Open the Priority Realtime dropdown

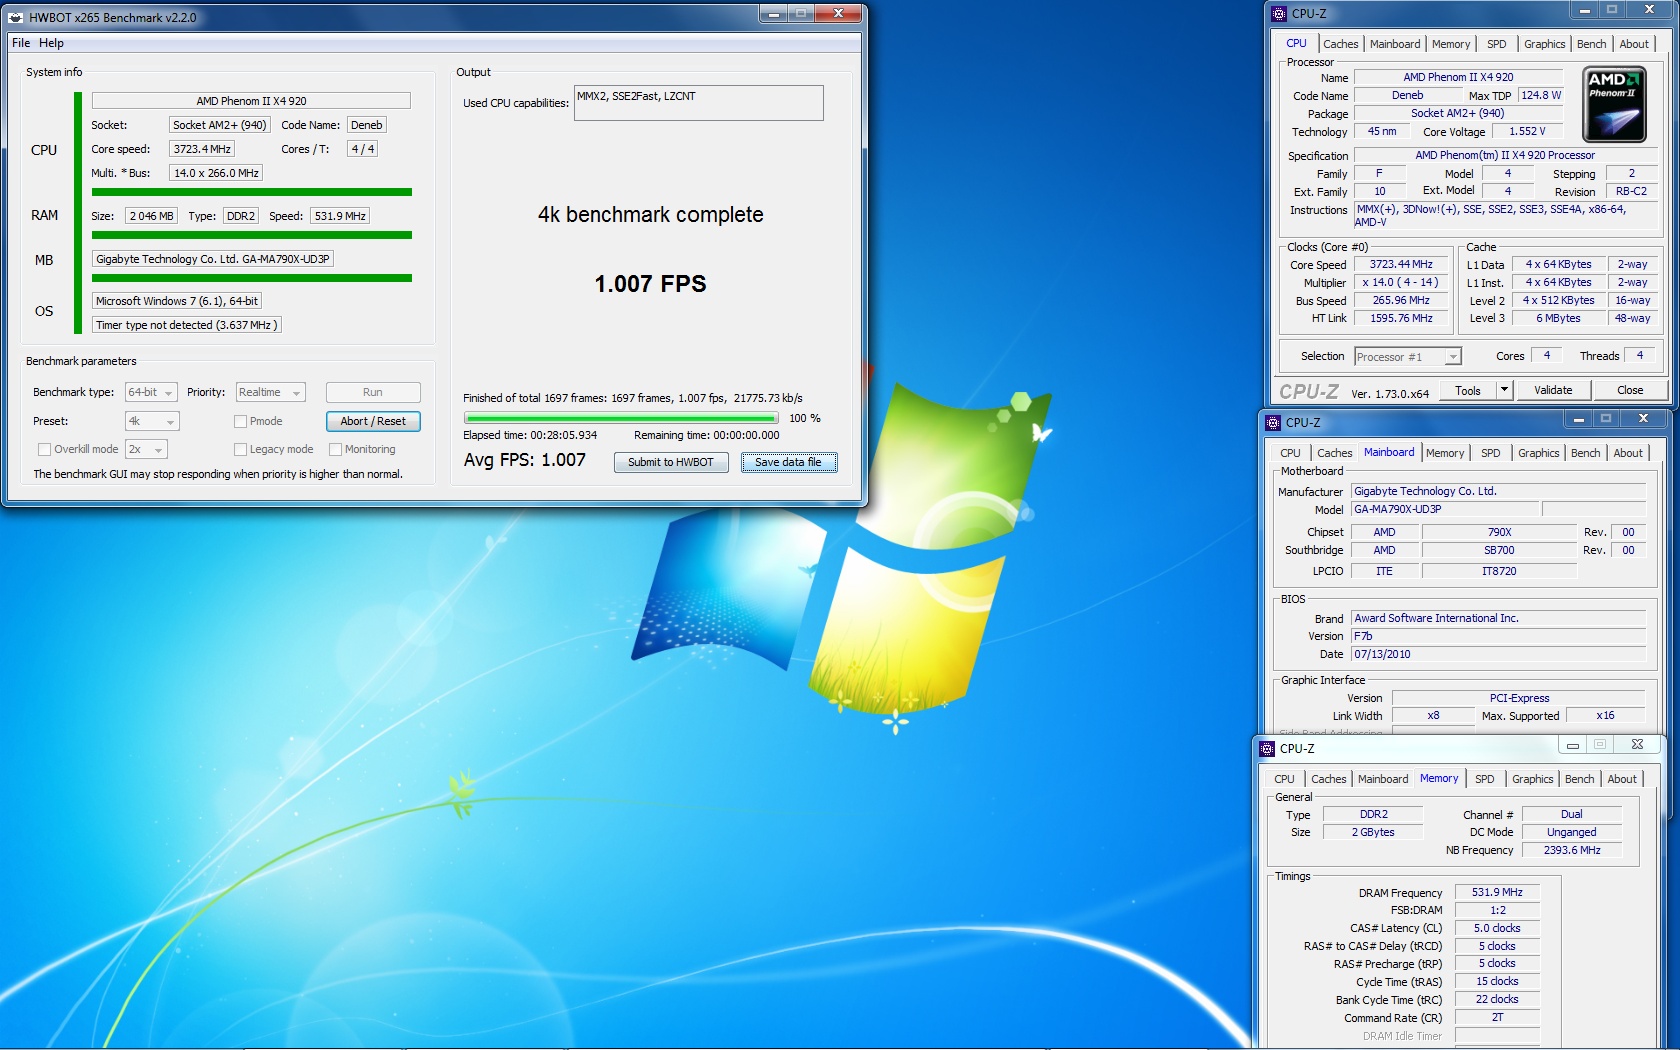coord(270,393)
